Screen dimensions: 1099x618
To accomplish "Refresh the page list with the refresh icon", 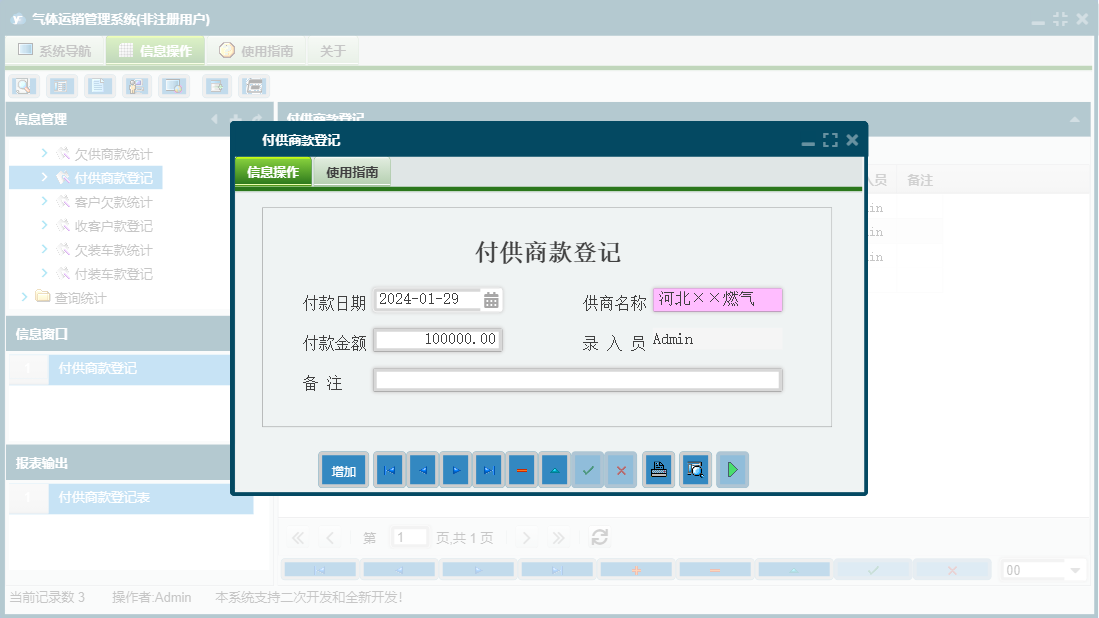I will tap(599, 537).
